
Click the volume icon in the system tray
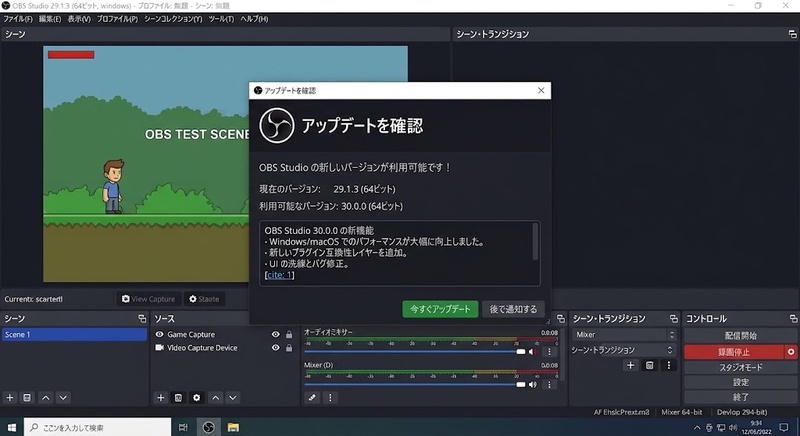coord(733,427)
